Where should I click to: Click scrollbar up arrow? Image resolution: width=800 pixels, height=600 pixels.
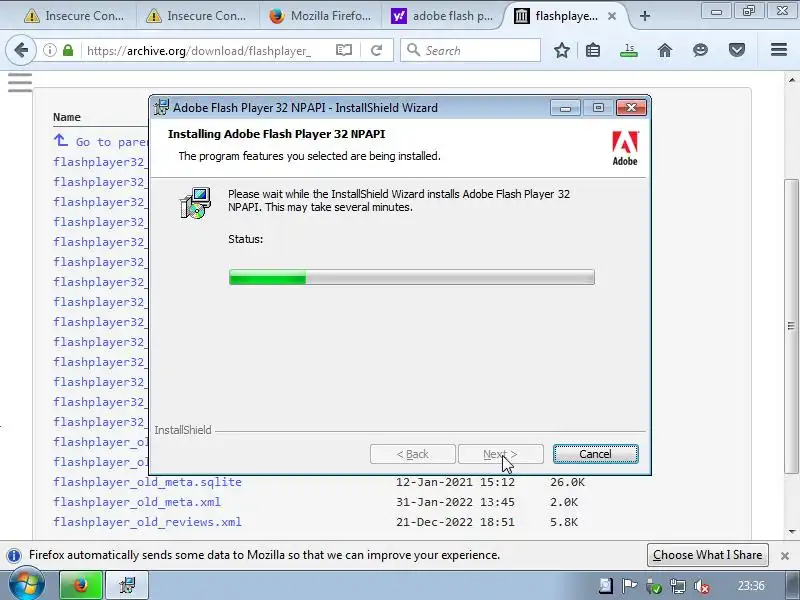click(x=791, y=80)
